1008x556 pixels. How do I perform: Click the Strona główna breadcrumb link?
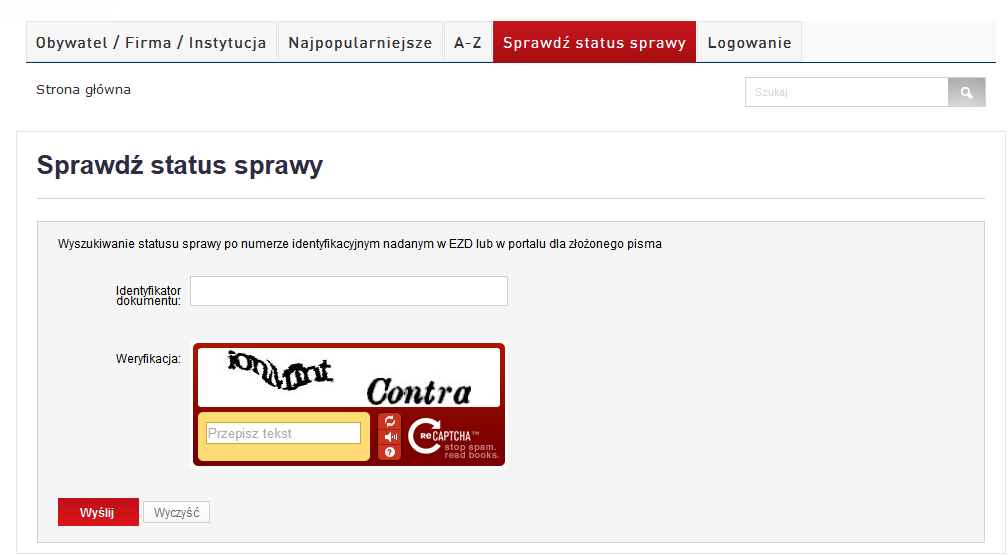point(83,90)
